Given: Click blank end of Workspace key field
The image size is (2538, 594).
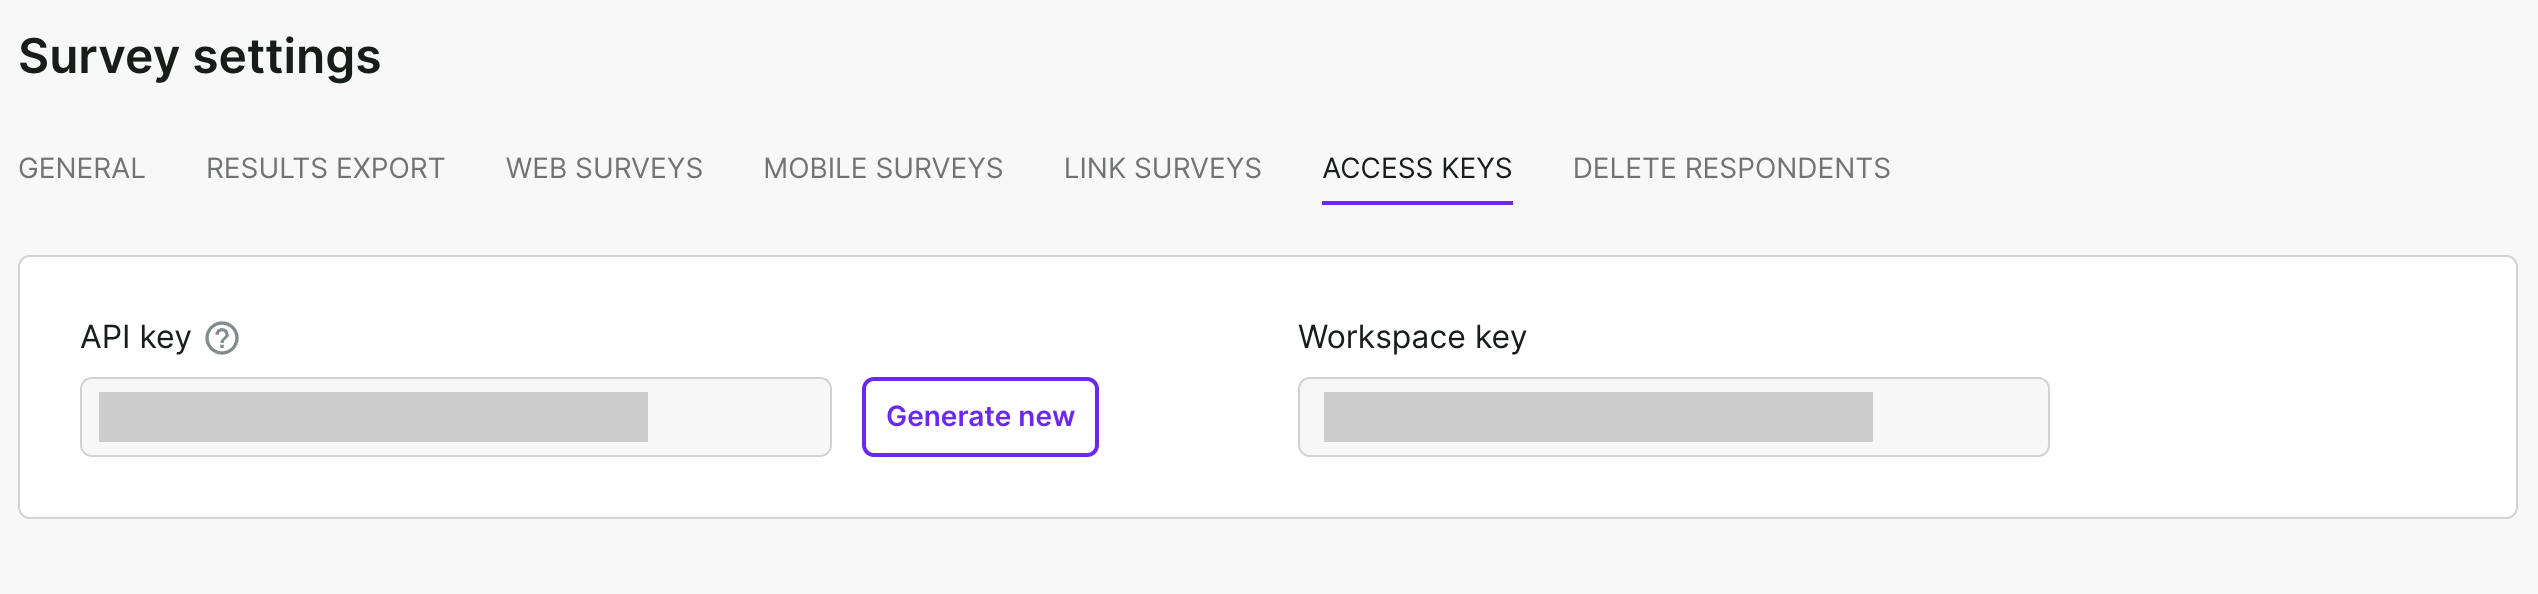Looking at the screenshot, I should 1960,417.
